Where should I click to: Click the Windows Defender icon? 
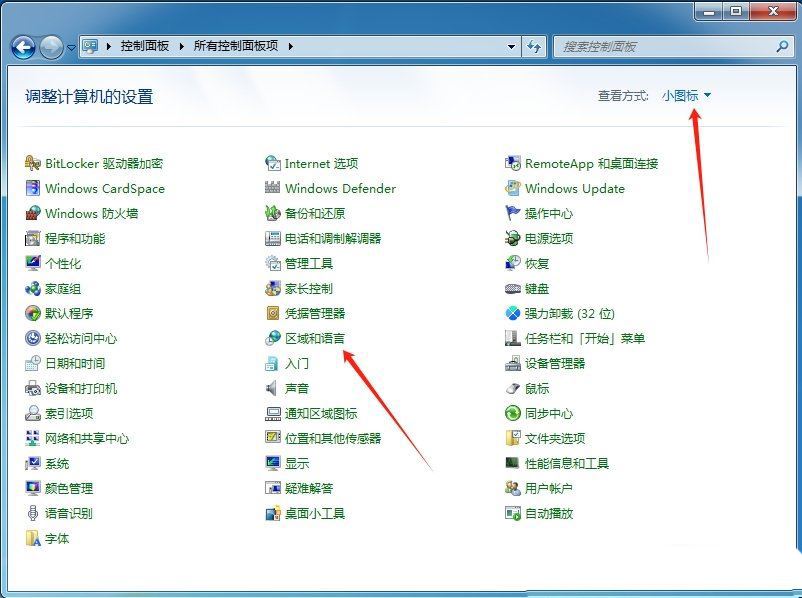(x=273, y=188)
